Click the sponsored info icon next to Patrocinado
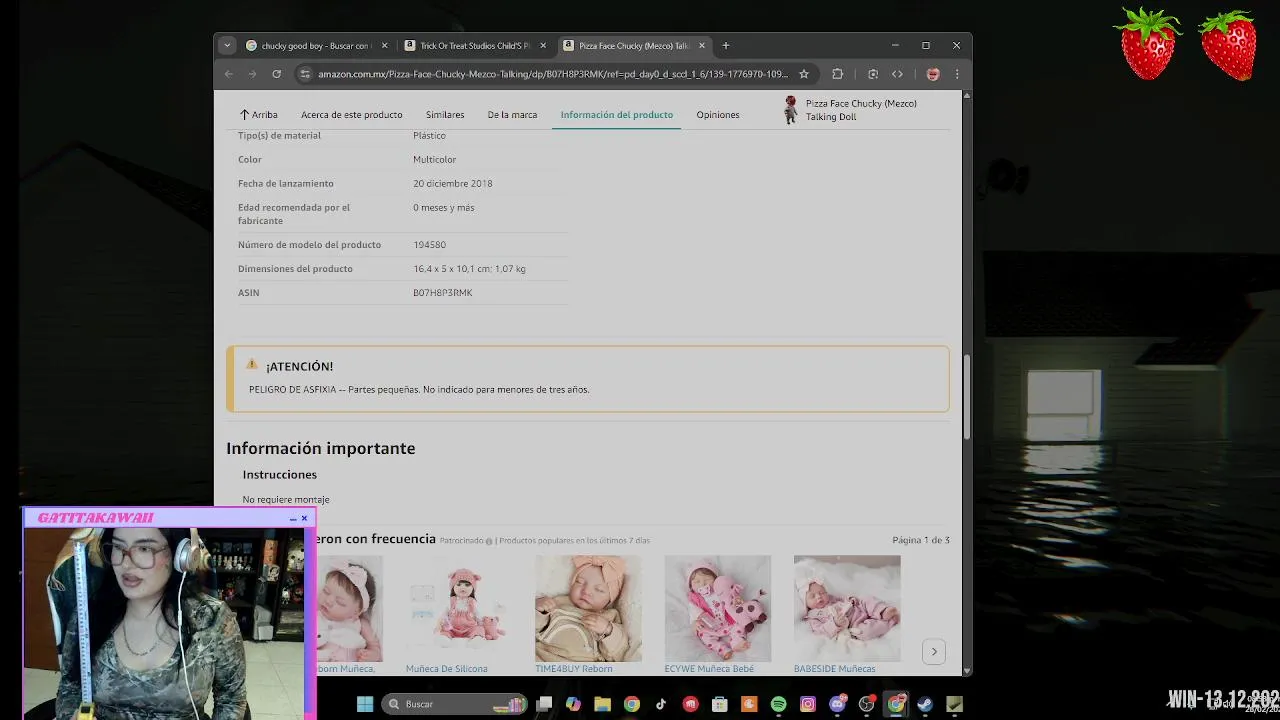1280x720 pixels. point(489,541)
